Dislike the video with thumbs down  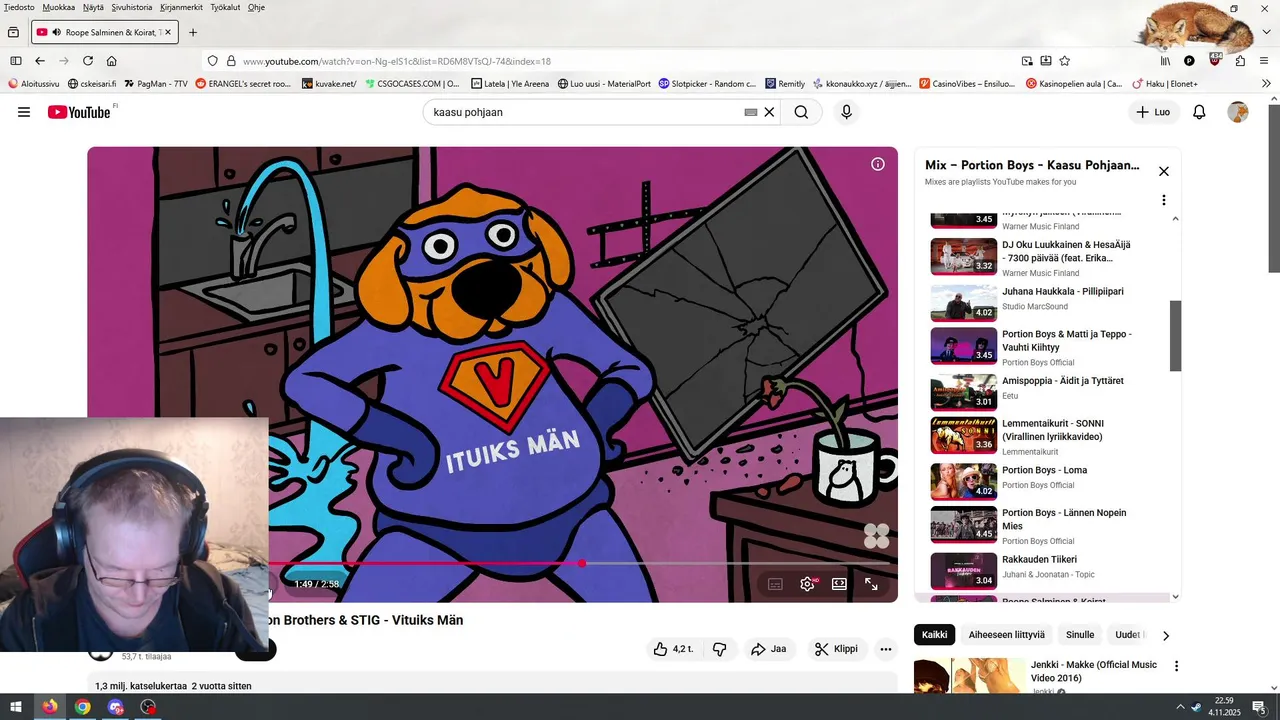(x=719, y=649)
